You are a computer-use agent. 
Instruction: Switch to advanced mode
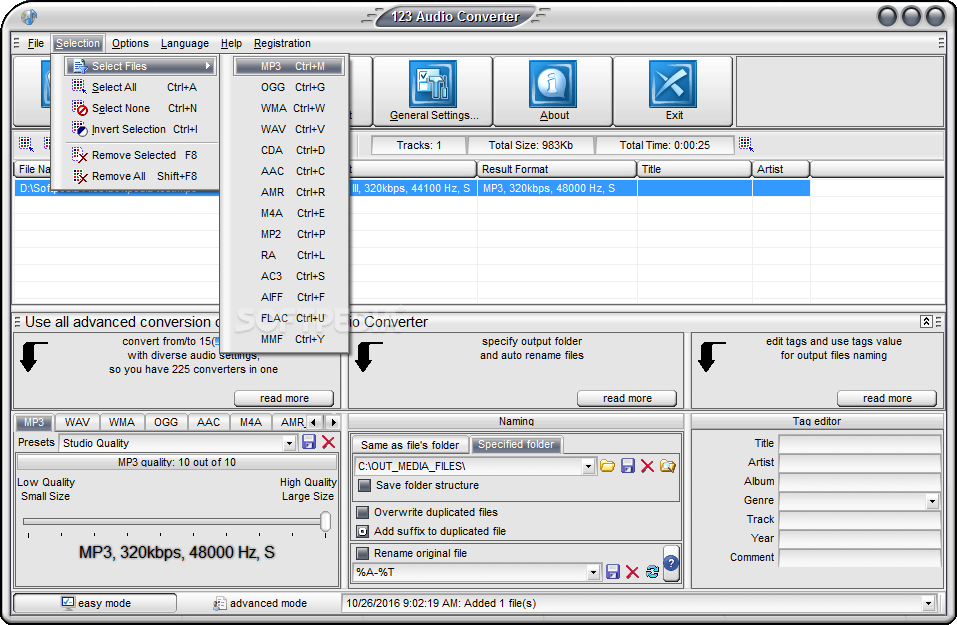coord(259,603)
